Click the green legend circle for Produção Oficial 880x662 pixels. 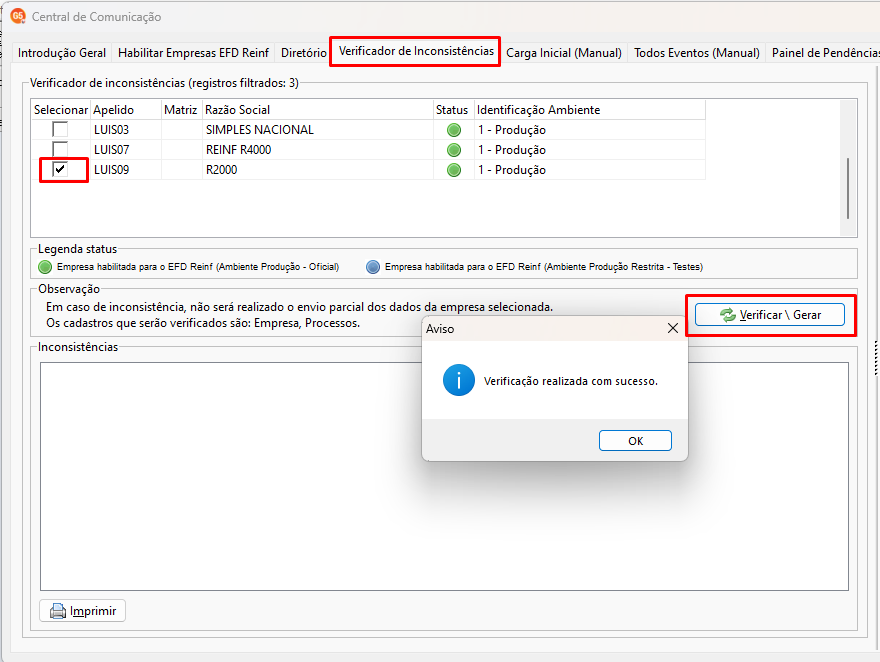tap(45, 267)
